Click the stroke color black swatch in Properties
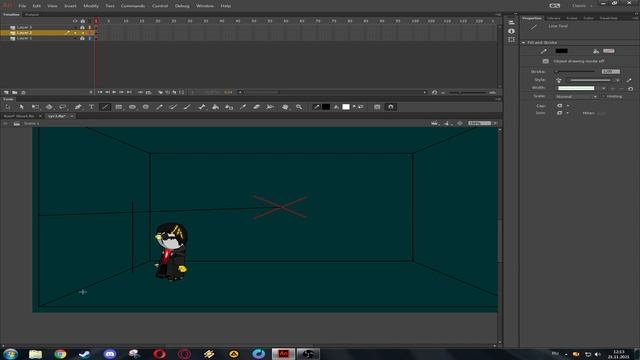 pyautogui.click(x=562, y=51)
